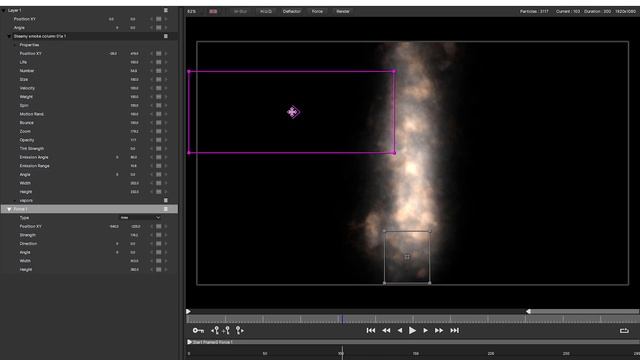640x360 pixels.
Task: Toggle keyframe square for Size
Action: click(159, 80)
